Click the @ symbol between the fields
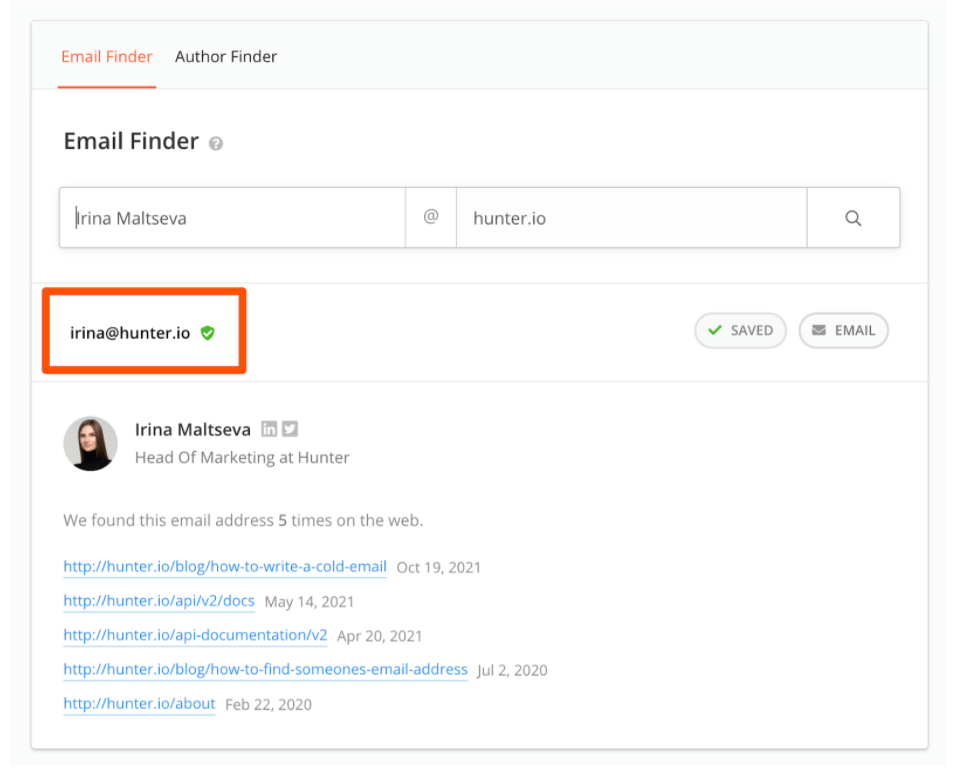This screenshot has width=956, height=772. coord(431,217)
